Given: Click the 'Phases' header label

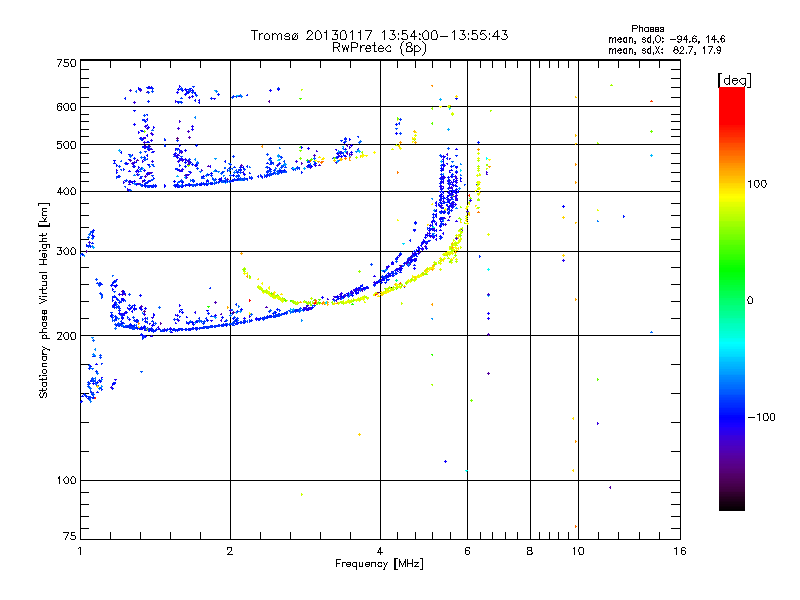Looking at the screenshot, I should 647,29.
